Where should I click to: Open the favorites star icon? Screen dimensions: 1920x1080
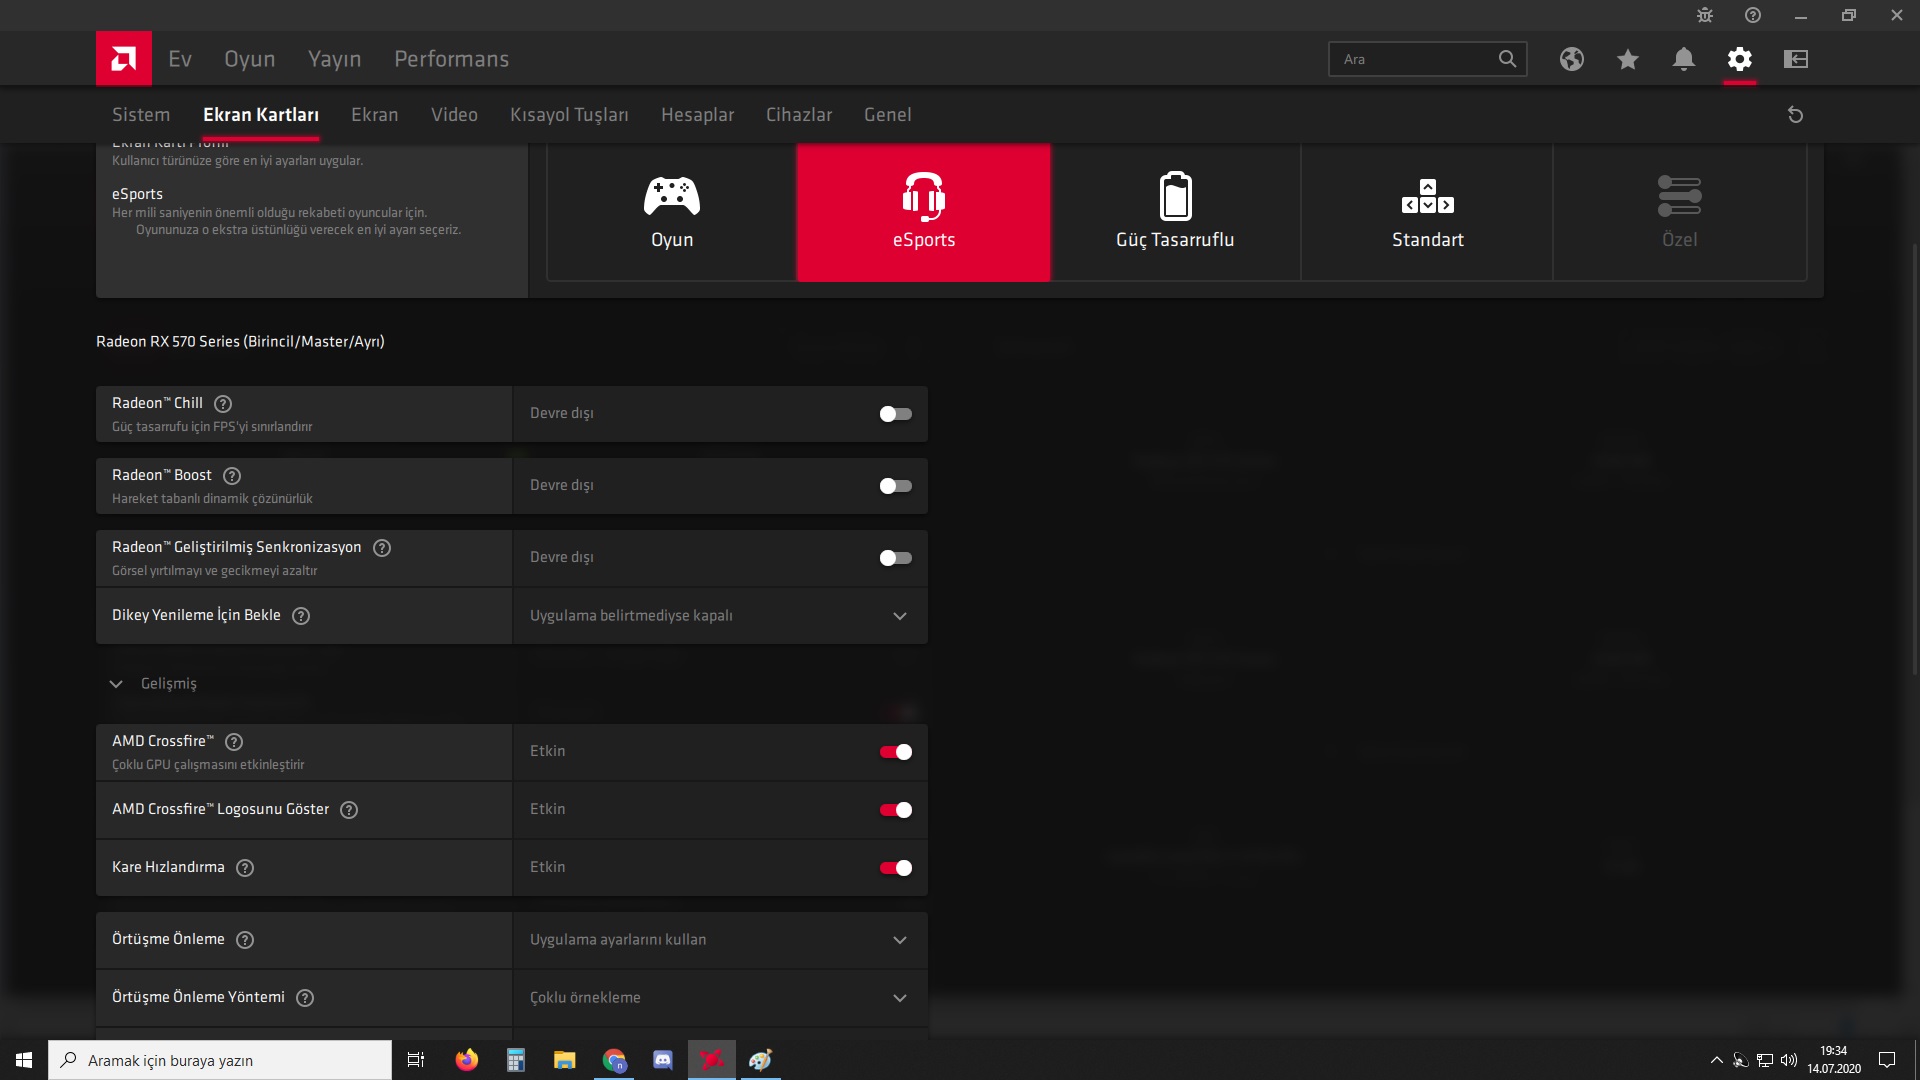point(1627,59)
